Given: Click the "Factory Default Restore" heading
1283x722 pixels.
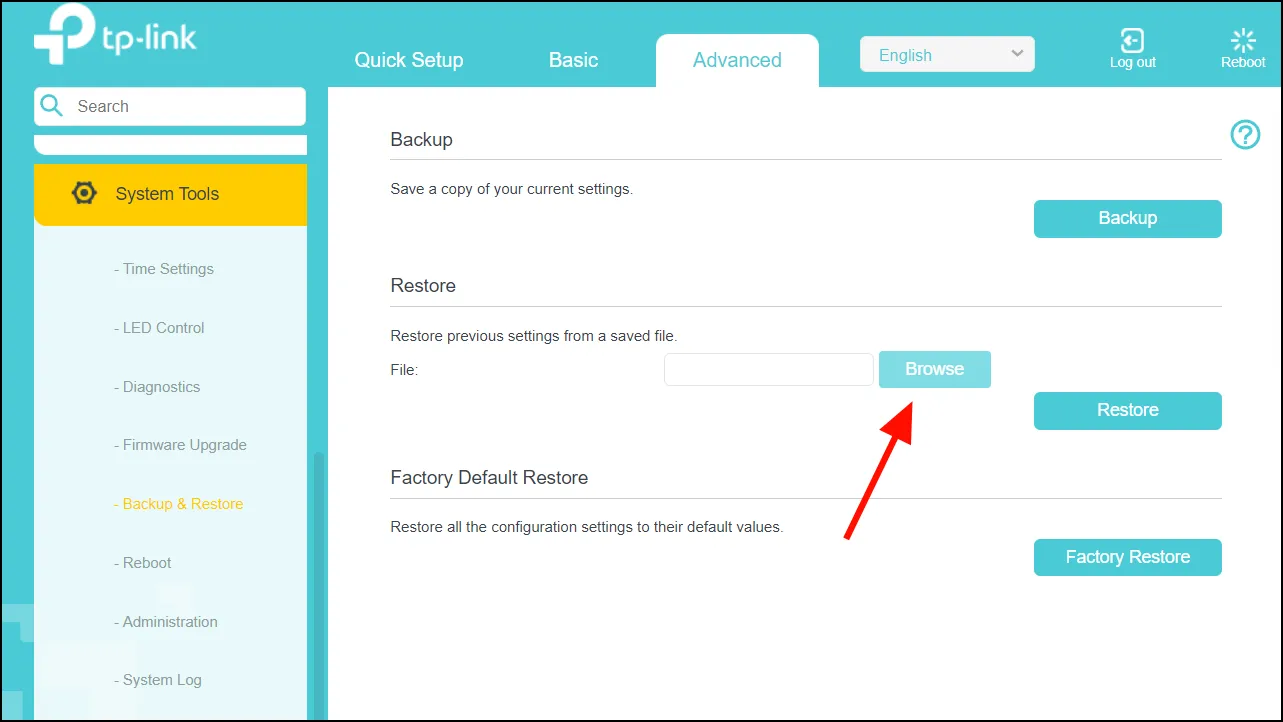Looking at the screenshot, I should [x=489, y=477].
